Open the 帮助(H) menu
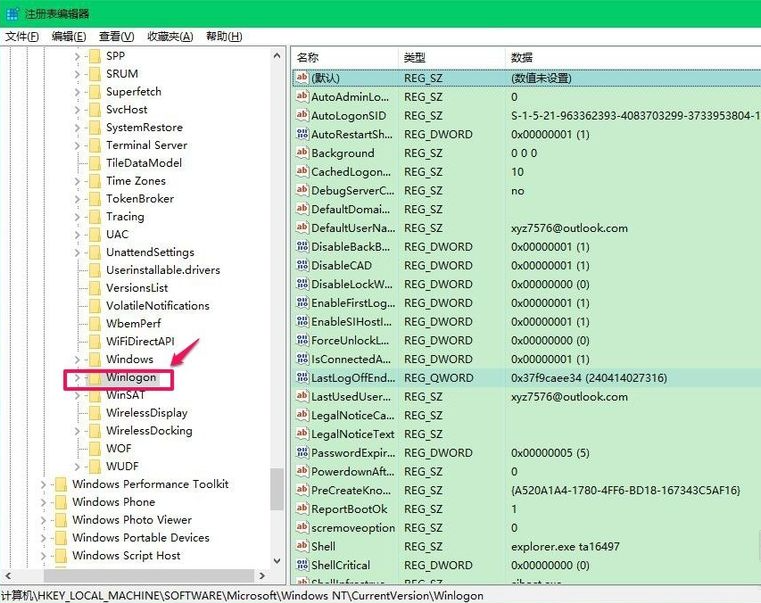The width and height of the screenshot is (761, 603). click(224, 36)
